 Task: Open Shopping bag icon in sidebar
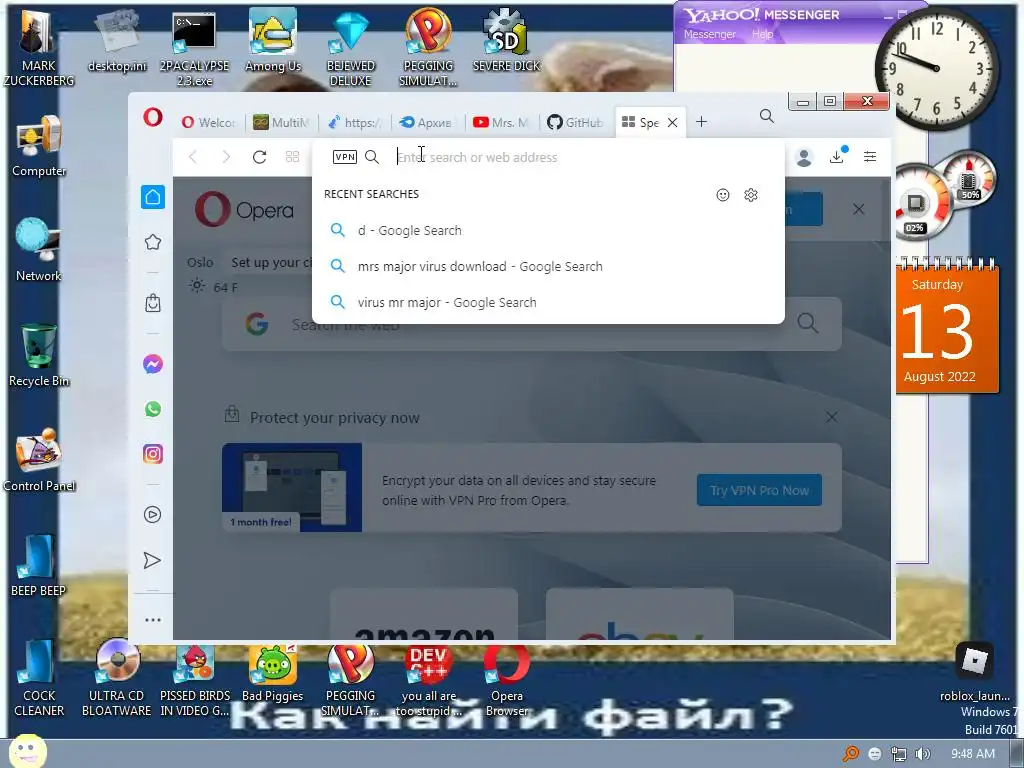tap(153, 303)
